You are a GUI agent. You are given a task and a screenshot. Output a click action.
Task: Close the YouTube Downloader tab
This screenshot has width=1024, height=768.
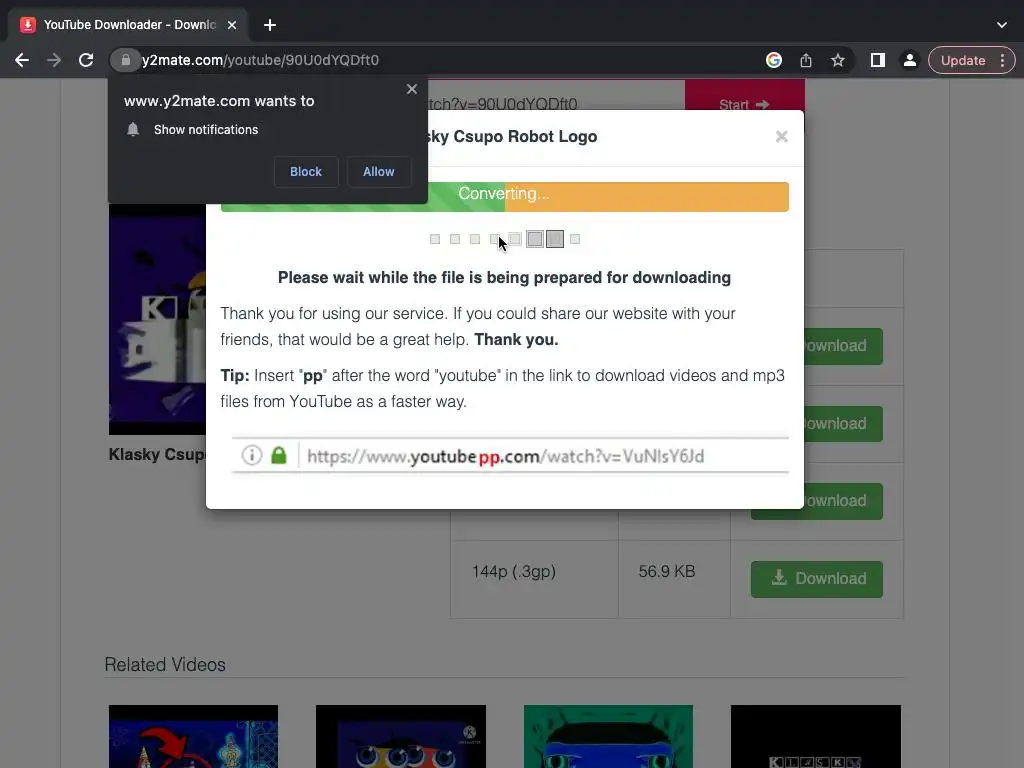point(232,25)
